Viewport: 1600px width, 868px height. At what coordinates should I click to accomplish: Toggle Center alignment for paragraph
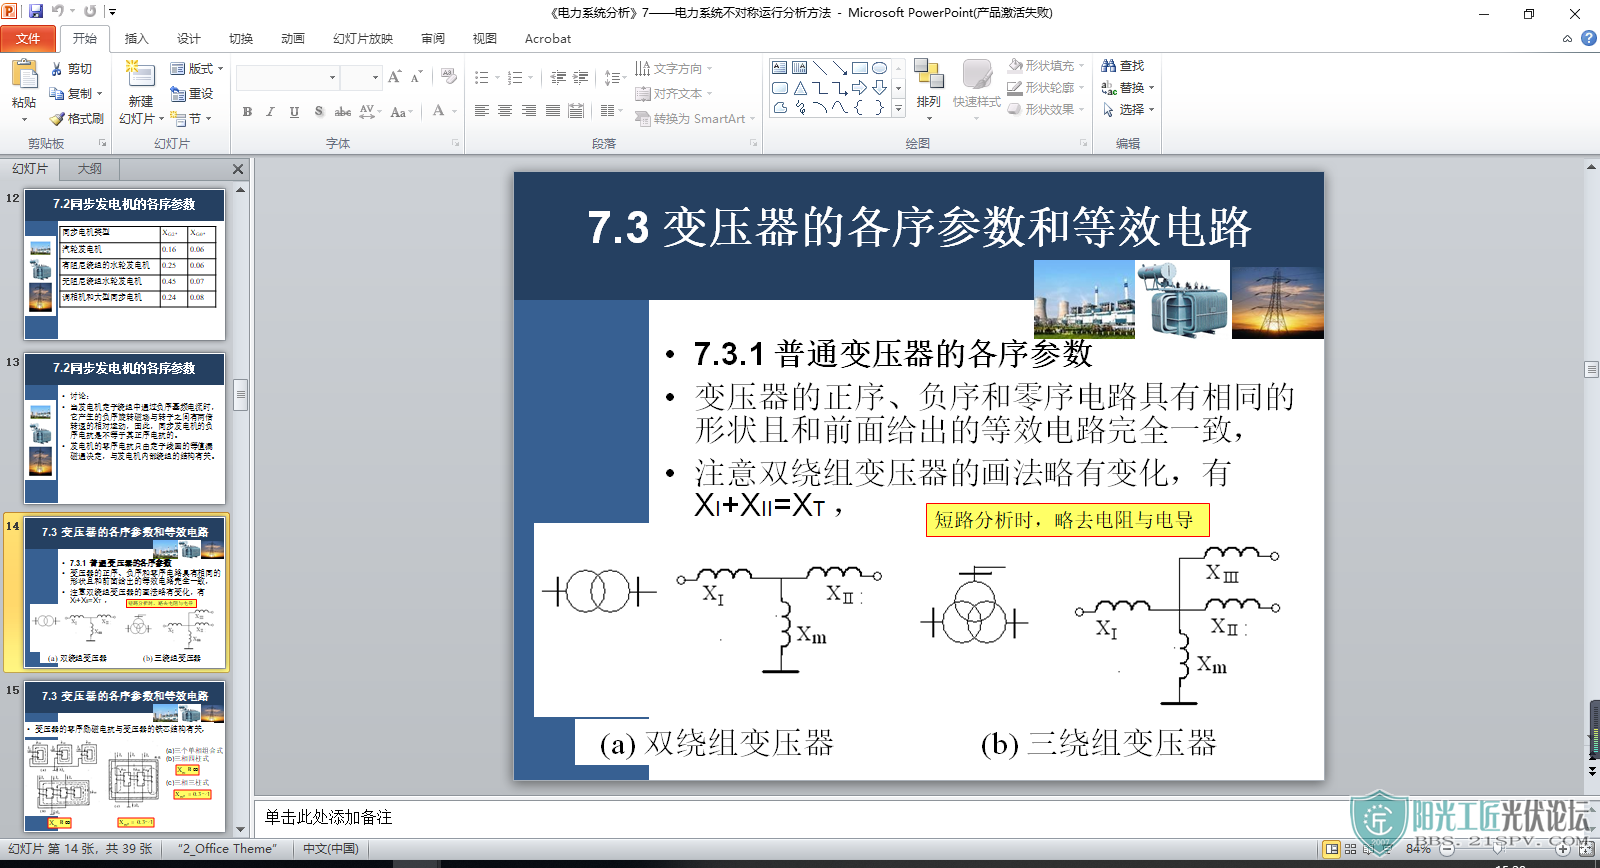coord(505,111)
